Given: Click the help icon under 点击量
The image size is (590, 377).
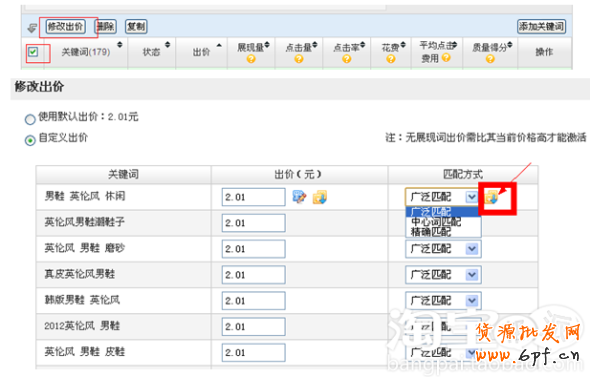Looking at the screenshot, I should (x=299, y=59).
